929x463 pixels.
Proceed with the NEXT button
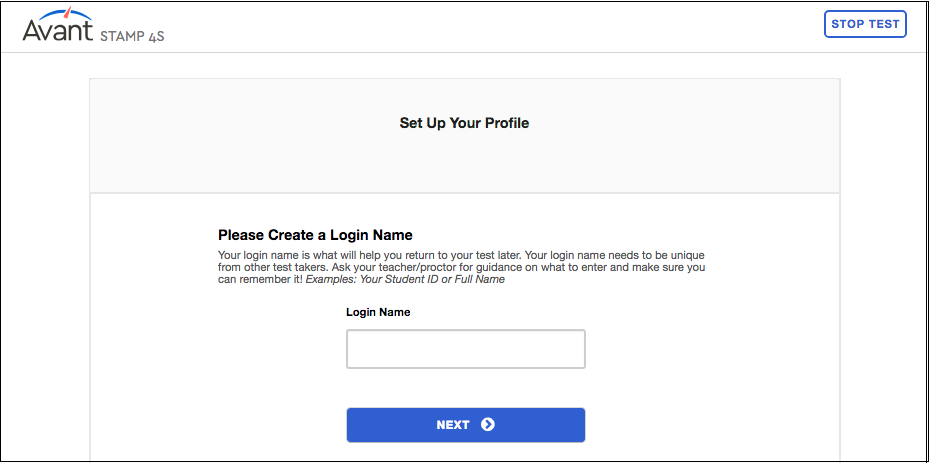466,424
